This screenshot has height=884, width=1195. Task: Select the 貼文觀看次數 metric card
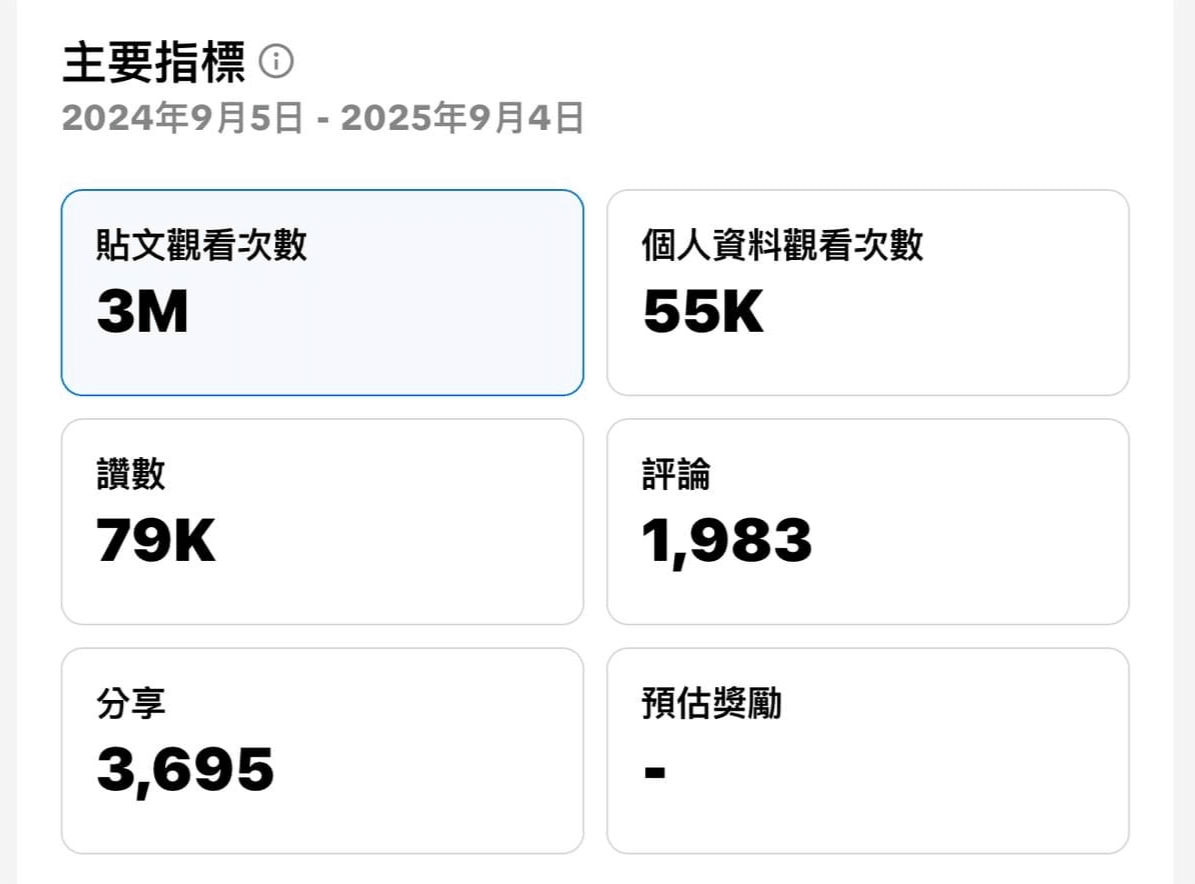click(x=322, y=293)
